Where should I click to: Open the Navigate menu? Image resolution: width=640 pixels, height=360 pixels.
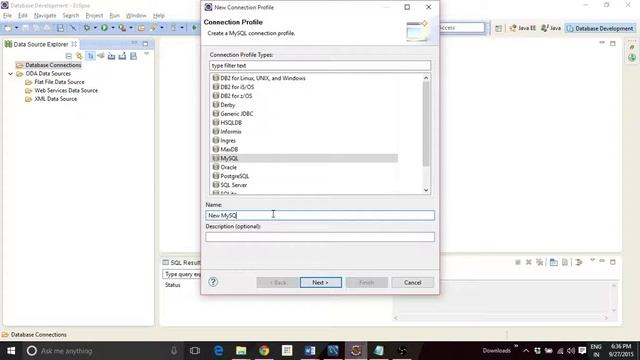point(45,16)
